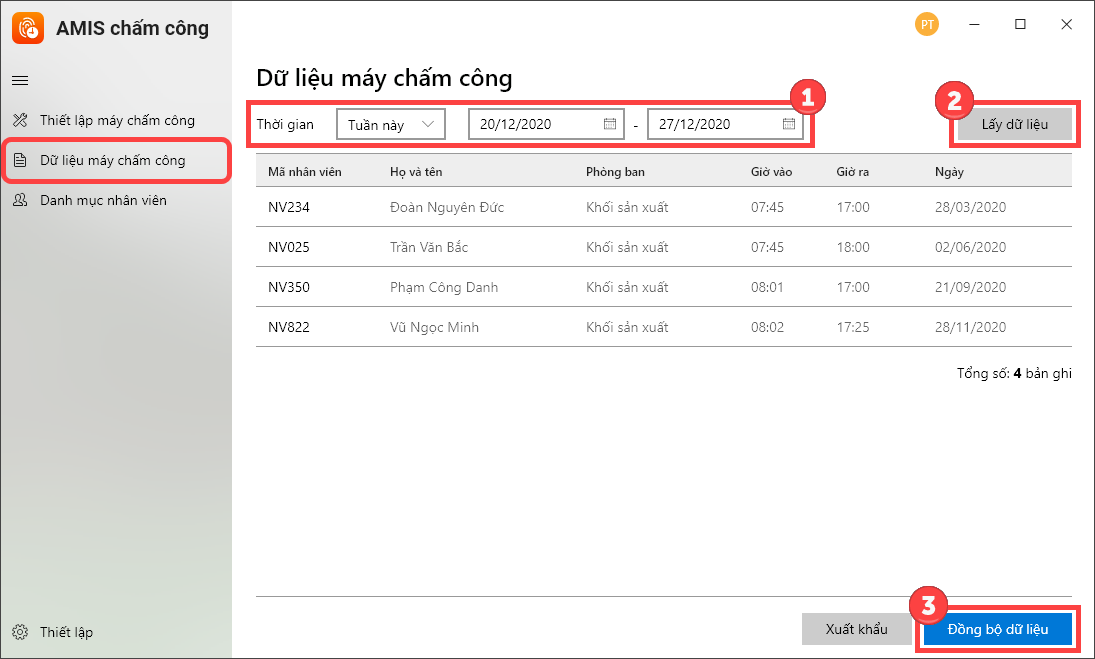The height and width of the screenshot is (659, 1095).
Task: Click the Giờ vào column header
Action: [x=772, y=172]
